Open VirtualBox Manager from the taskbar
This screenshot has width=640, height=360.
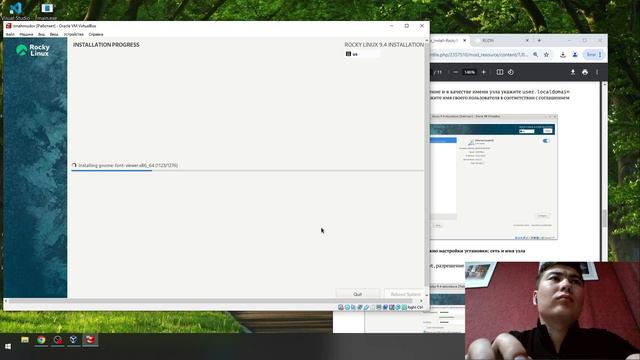tap(73, 340)
